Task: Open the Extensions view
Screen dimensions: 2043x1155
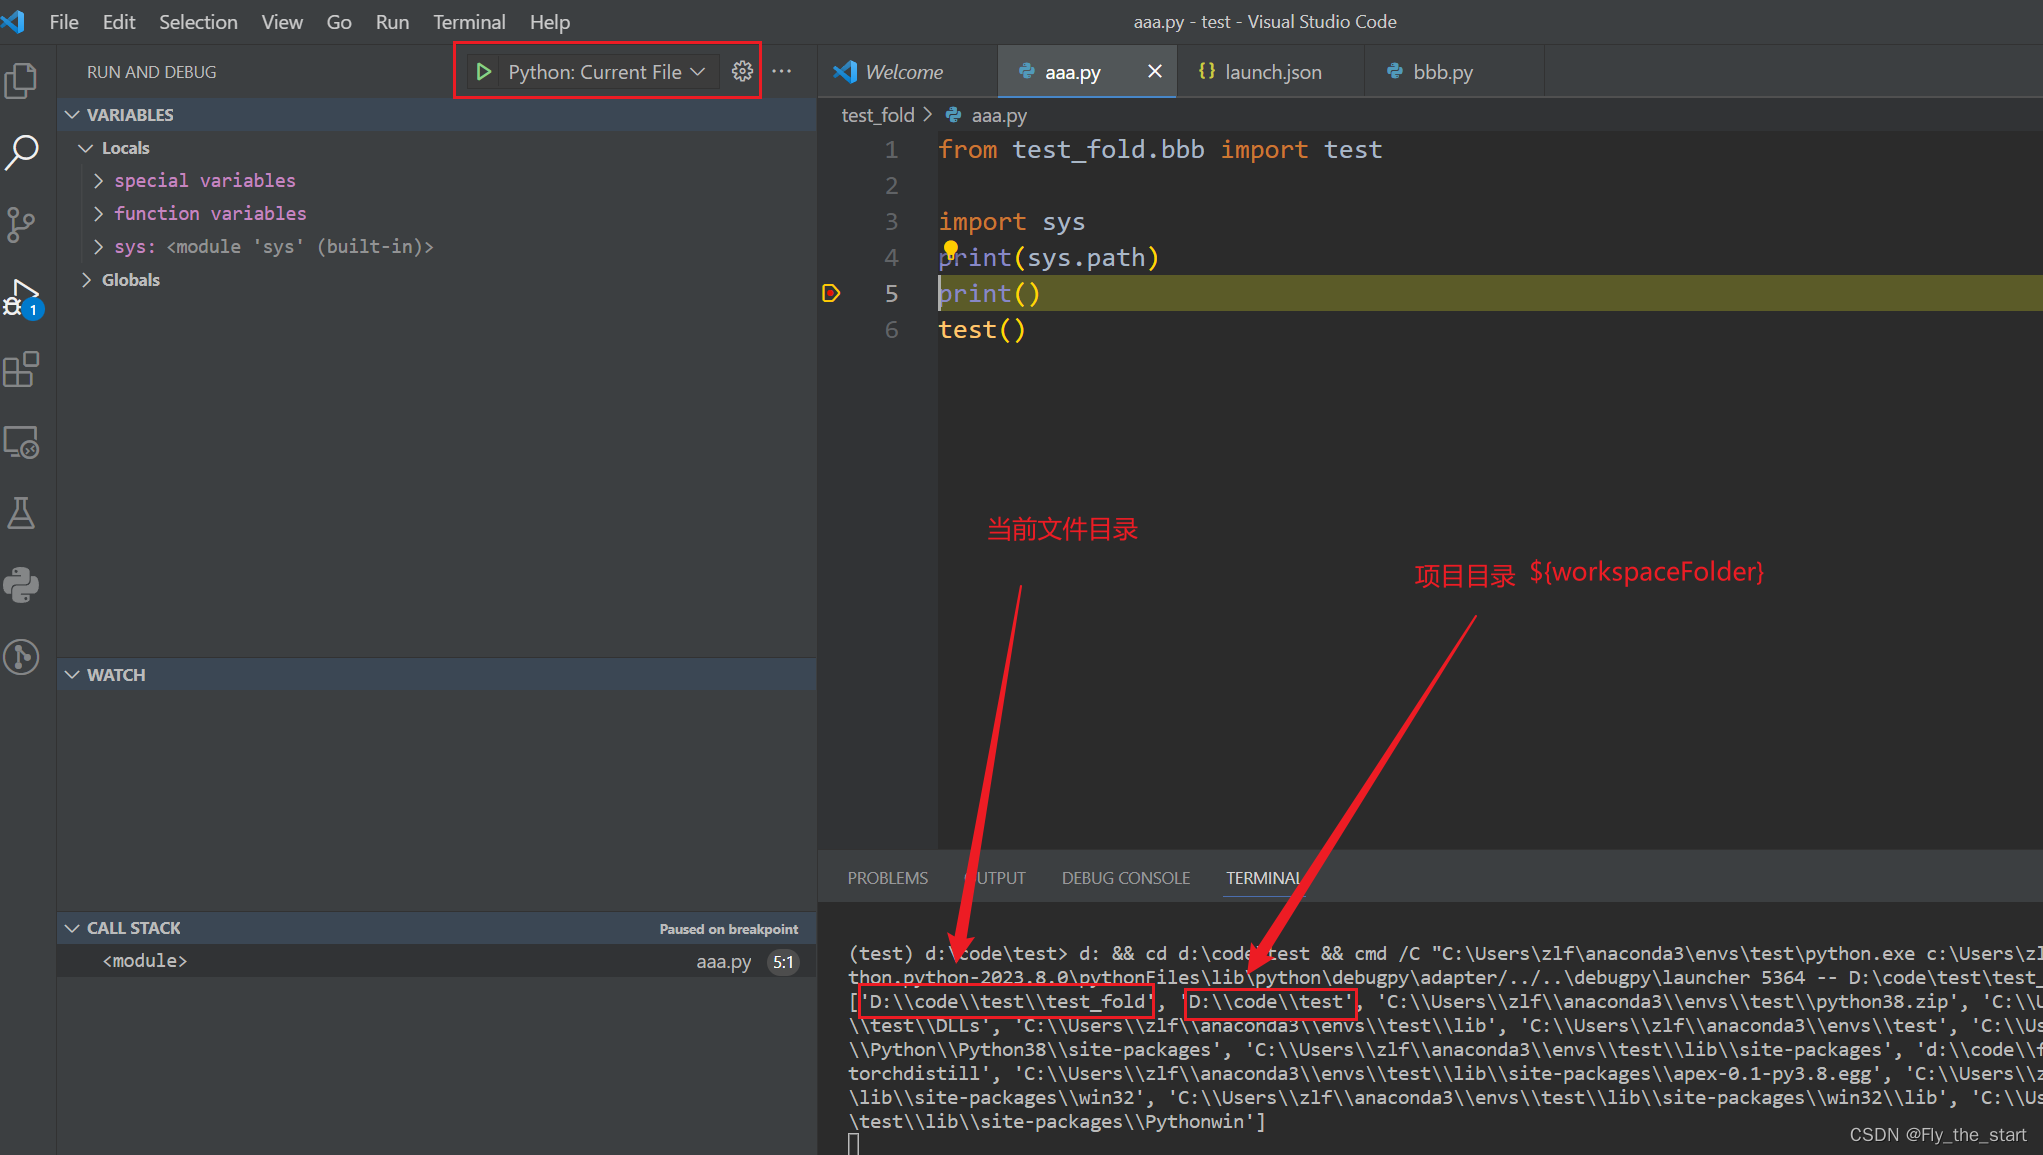Action: [21, 369]
